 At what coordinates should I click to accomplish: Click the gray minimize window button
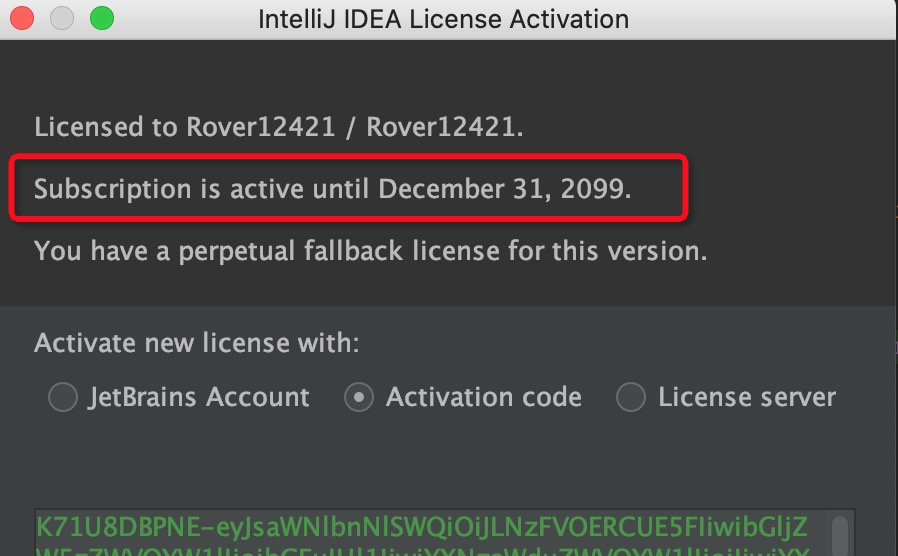point(62,19)
